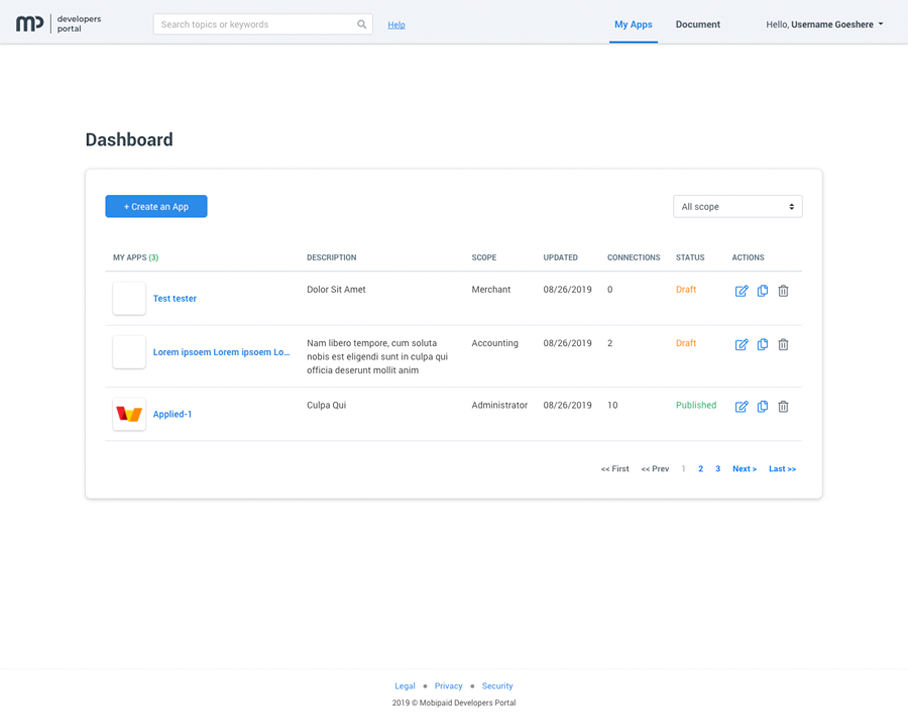The width and height of the screenshot is (908, 720).
Task: Expand the Username Goeshere account menu
Action: (825, 24)
